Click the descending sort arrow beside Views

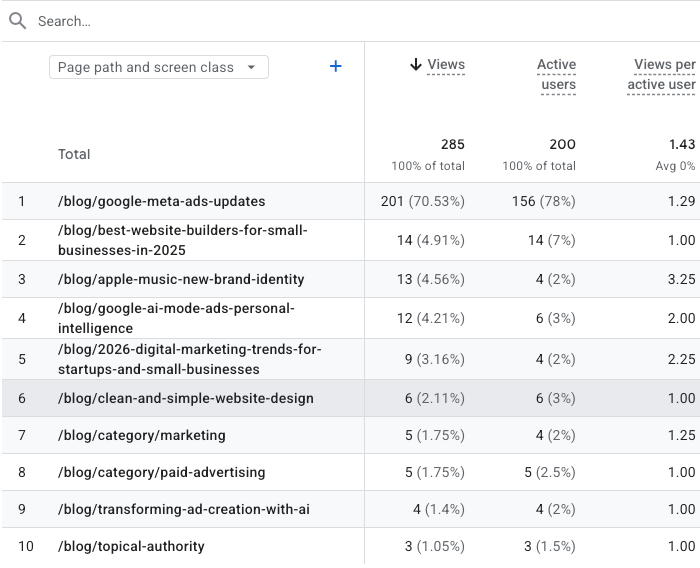pyautogui.click(x=416, y=64)
